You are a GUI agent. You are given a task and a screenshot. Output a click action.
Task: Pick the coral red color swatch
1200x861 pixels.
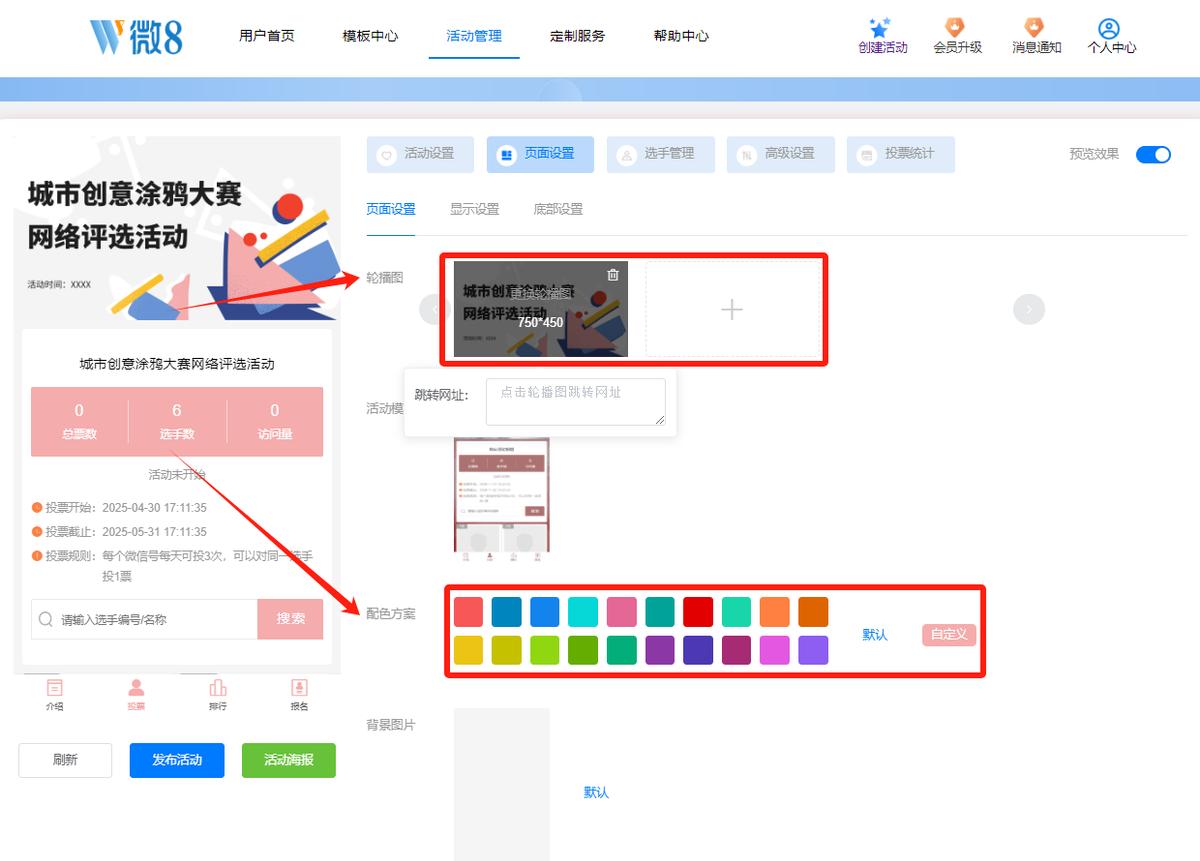pyautogui.click(x=468, y=612)
